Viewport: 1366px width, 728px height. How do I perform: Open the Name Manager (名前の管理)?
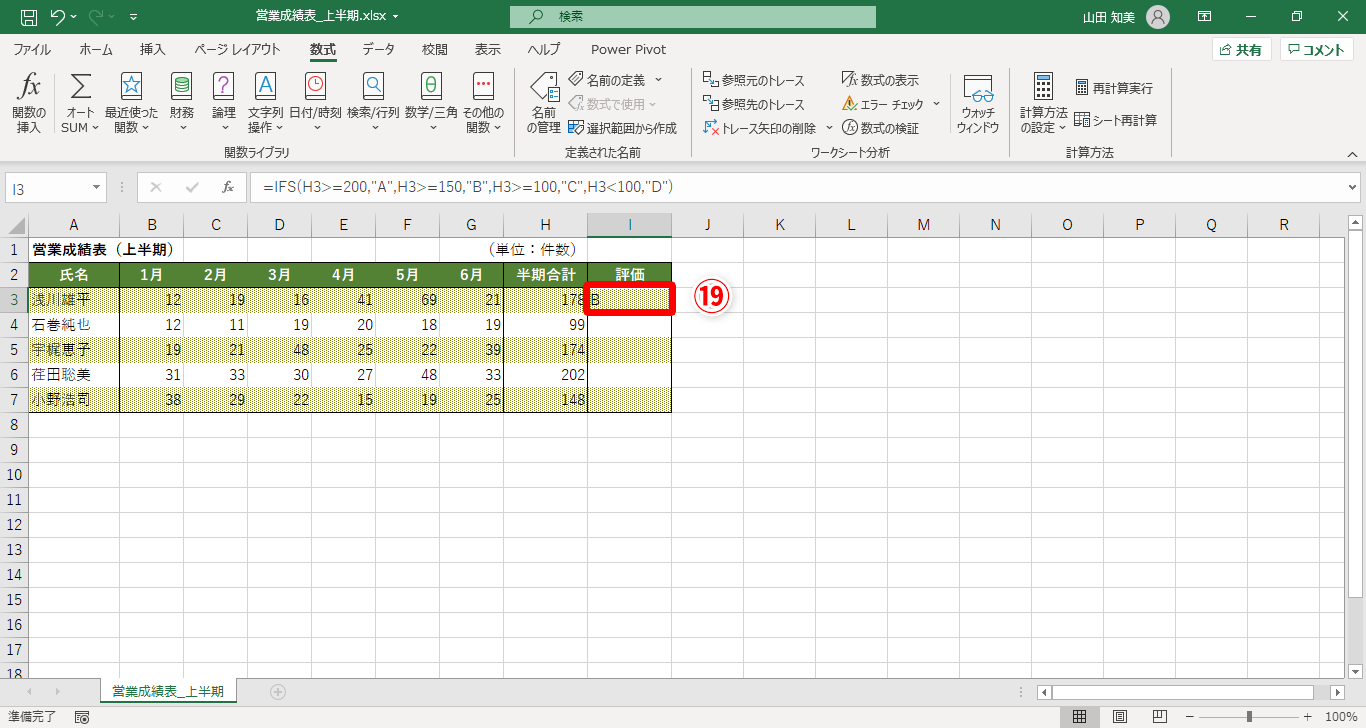click(544, 104)
